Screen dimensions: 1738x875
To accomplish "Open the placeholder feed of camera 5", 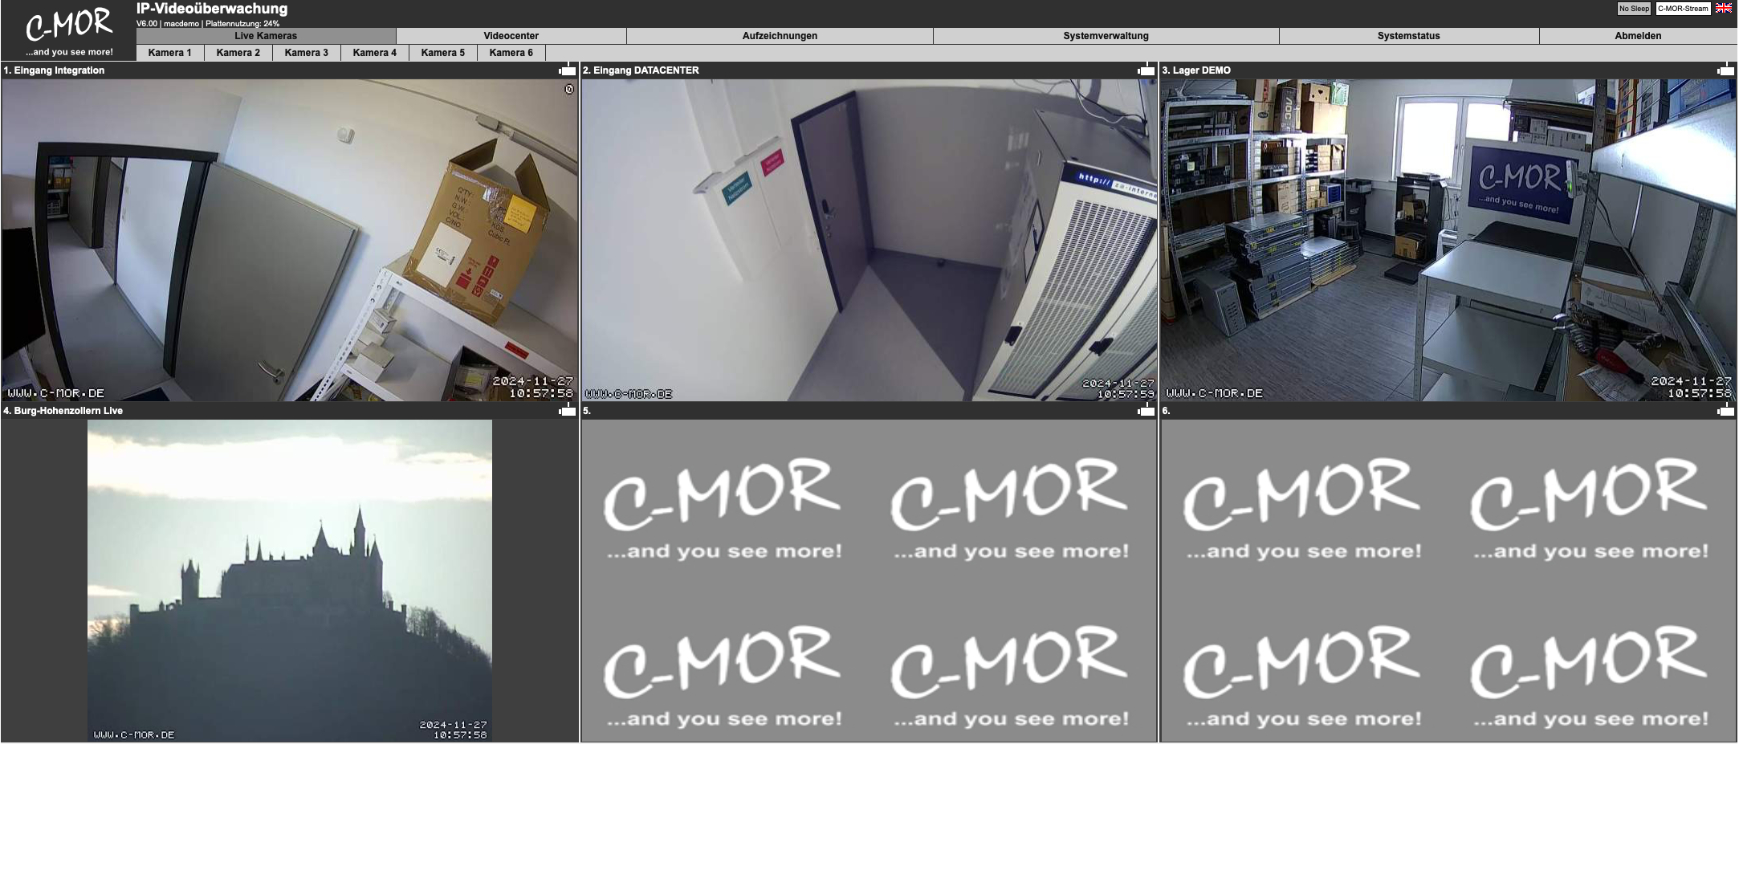I will 869,580.
